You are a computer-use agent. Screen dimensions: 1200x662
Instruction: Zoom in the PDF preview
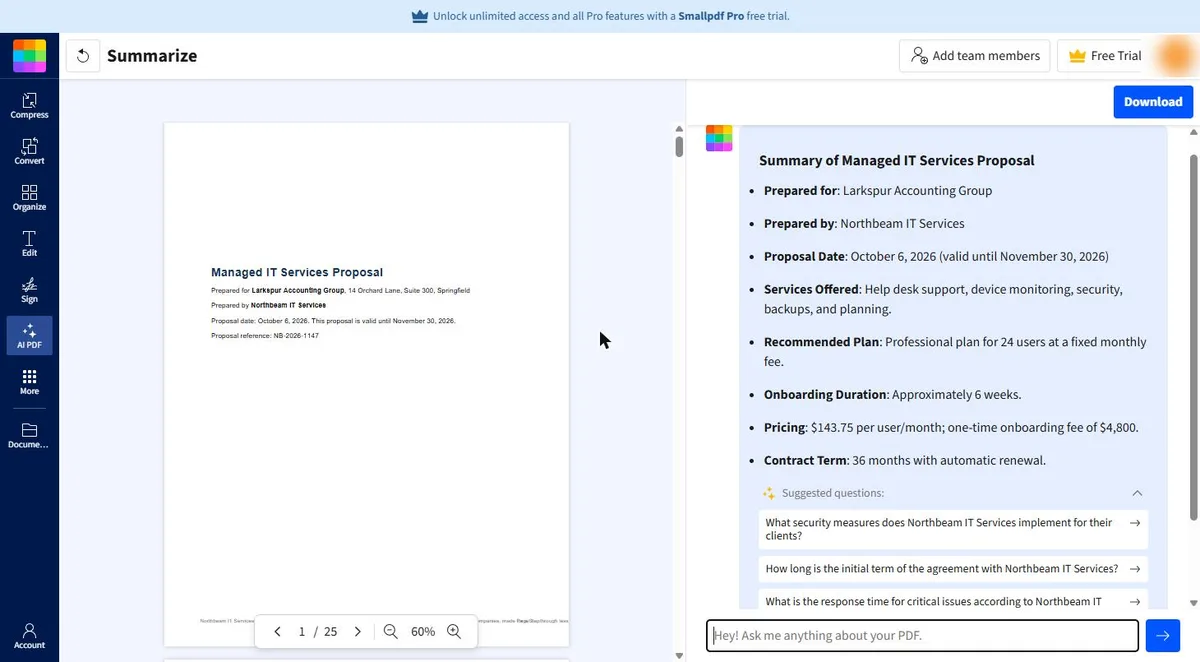click(x=454, y=632)
